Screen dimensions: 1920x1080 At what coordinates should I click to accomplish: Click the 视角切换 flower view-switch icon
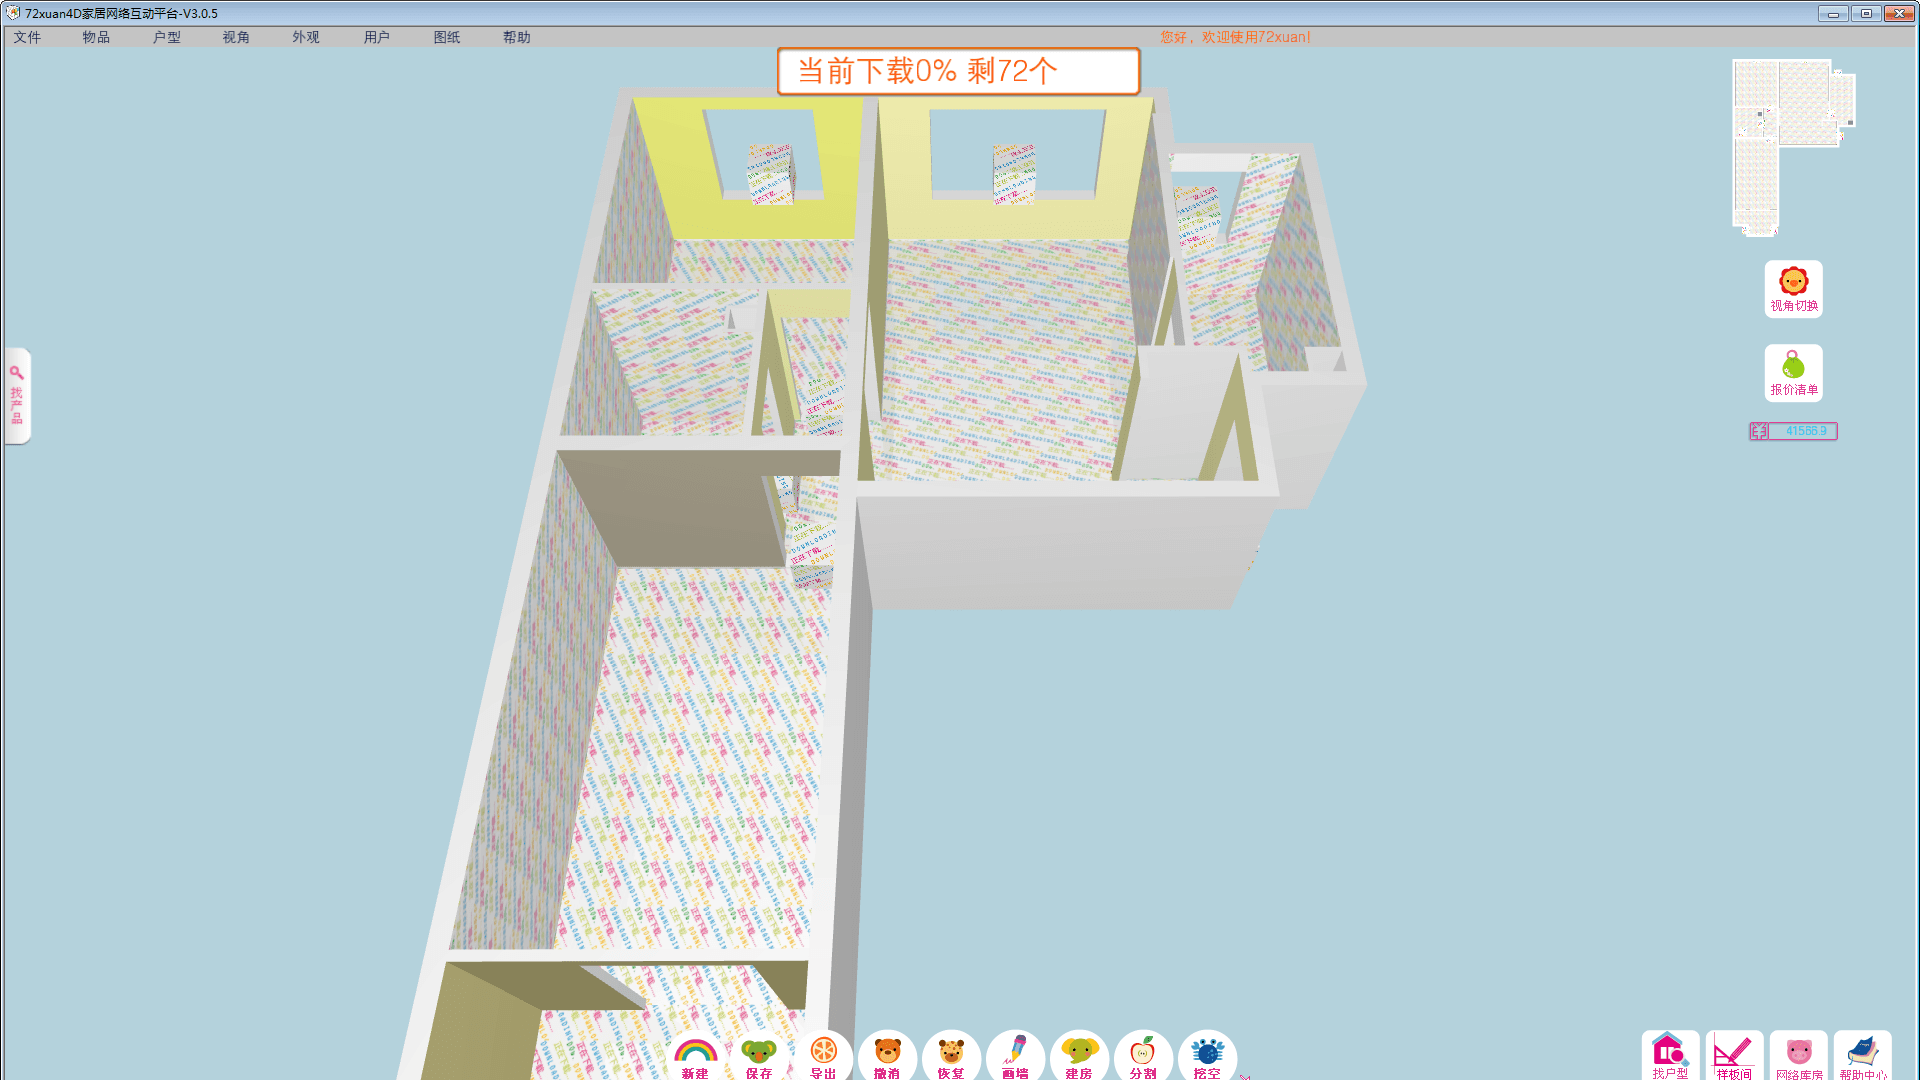pyautogui.click(x=1793, y=289)
